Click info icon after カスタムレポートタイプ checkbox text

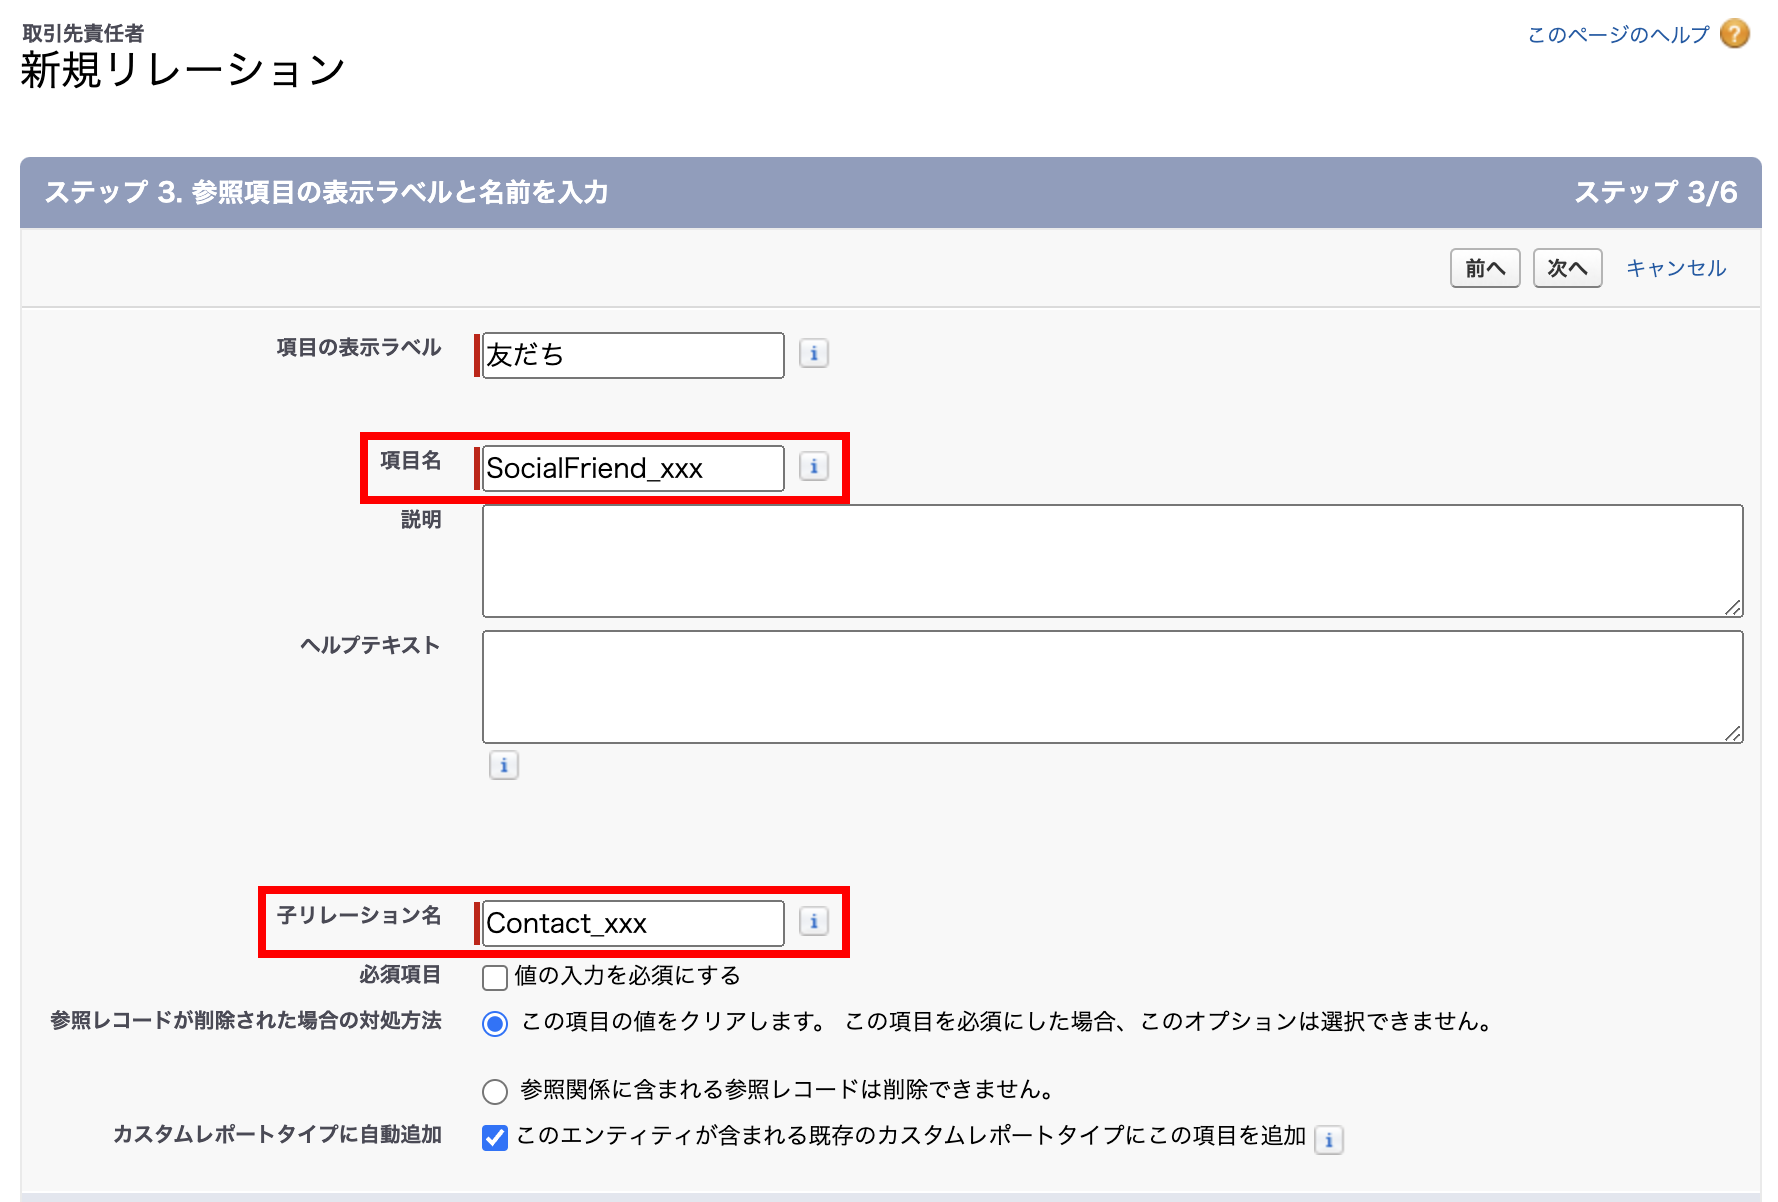[x=1328, y=1140]
